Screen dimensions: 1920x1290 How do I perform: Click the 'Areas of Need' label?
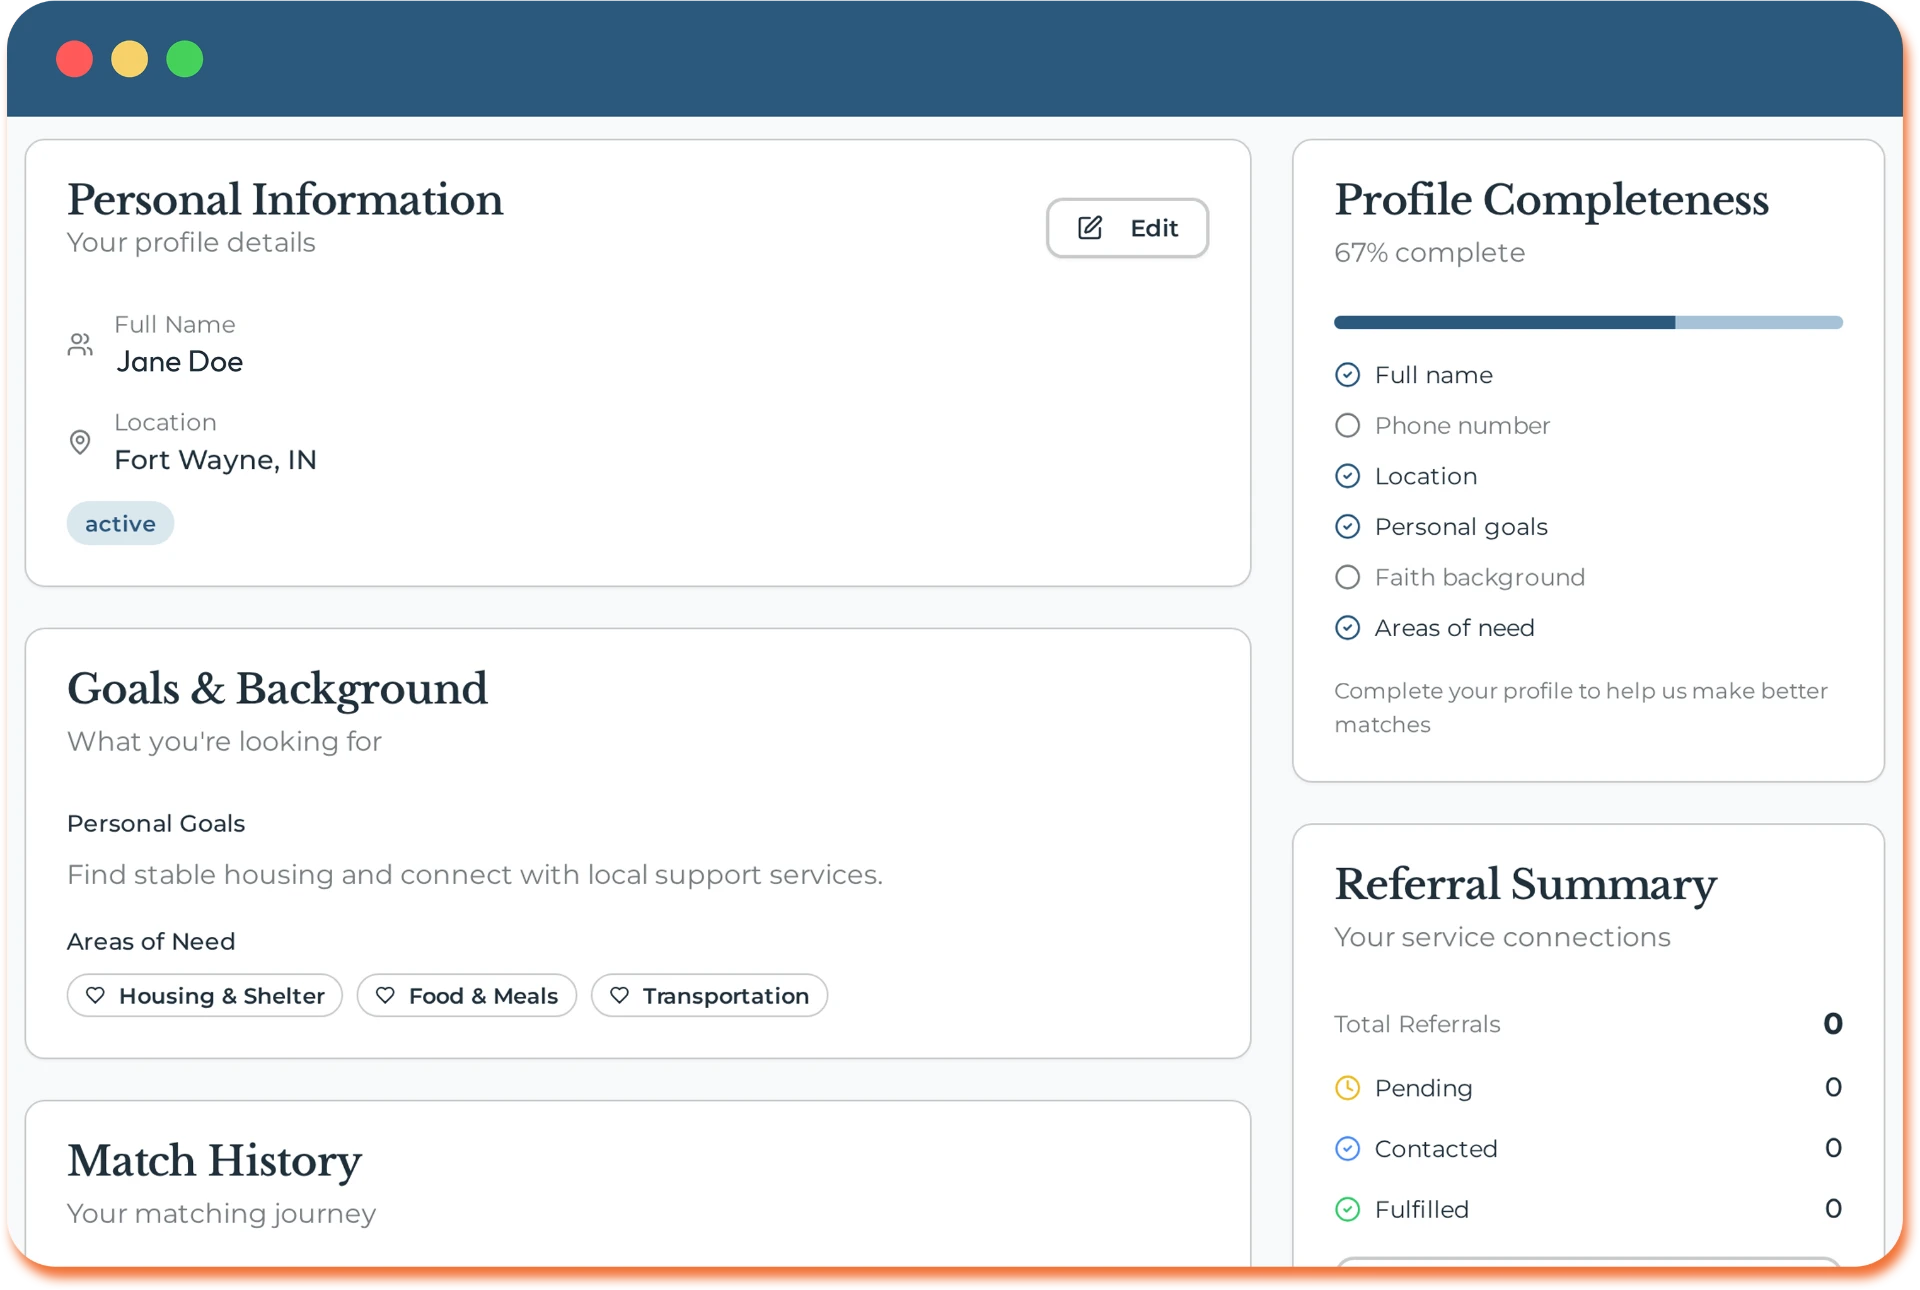pos(151,942)
